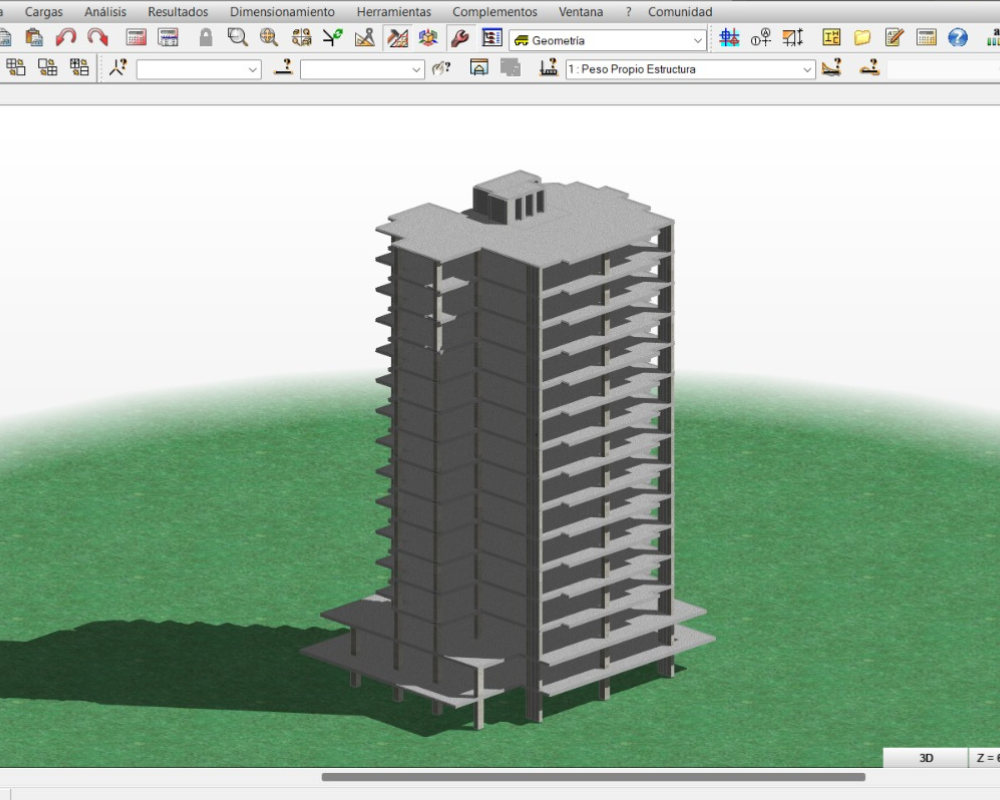Open the Comunidad menu
Image resolution: width=1000 pixels, height=800 pixels.
pos(680,12)
